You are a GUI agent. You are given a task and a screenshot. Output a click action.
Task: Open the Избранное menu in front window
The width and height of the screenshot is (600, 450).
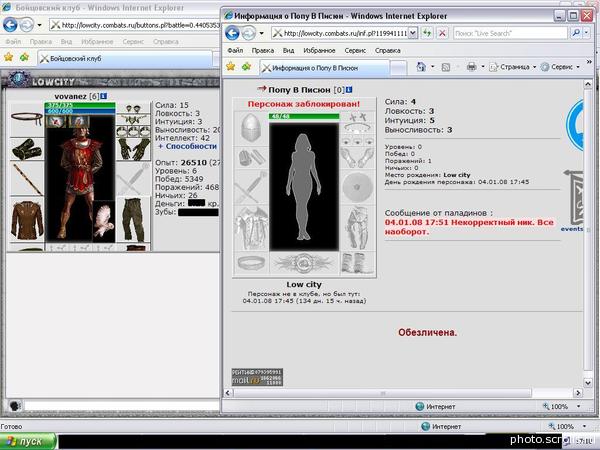pos(319,51)
